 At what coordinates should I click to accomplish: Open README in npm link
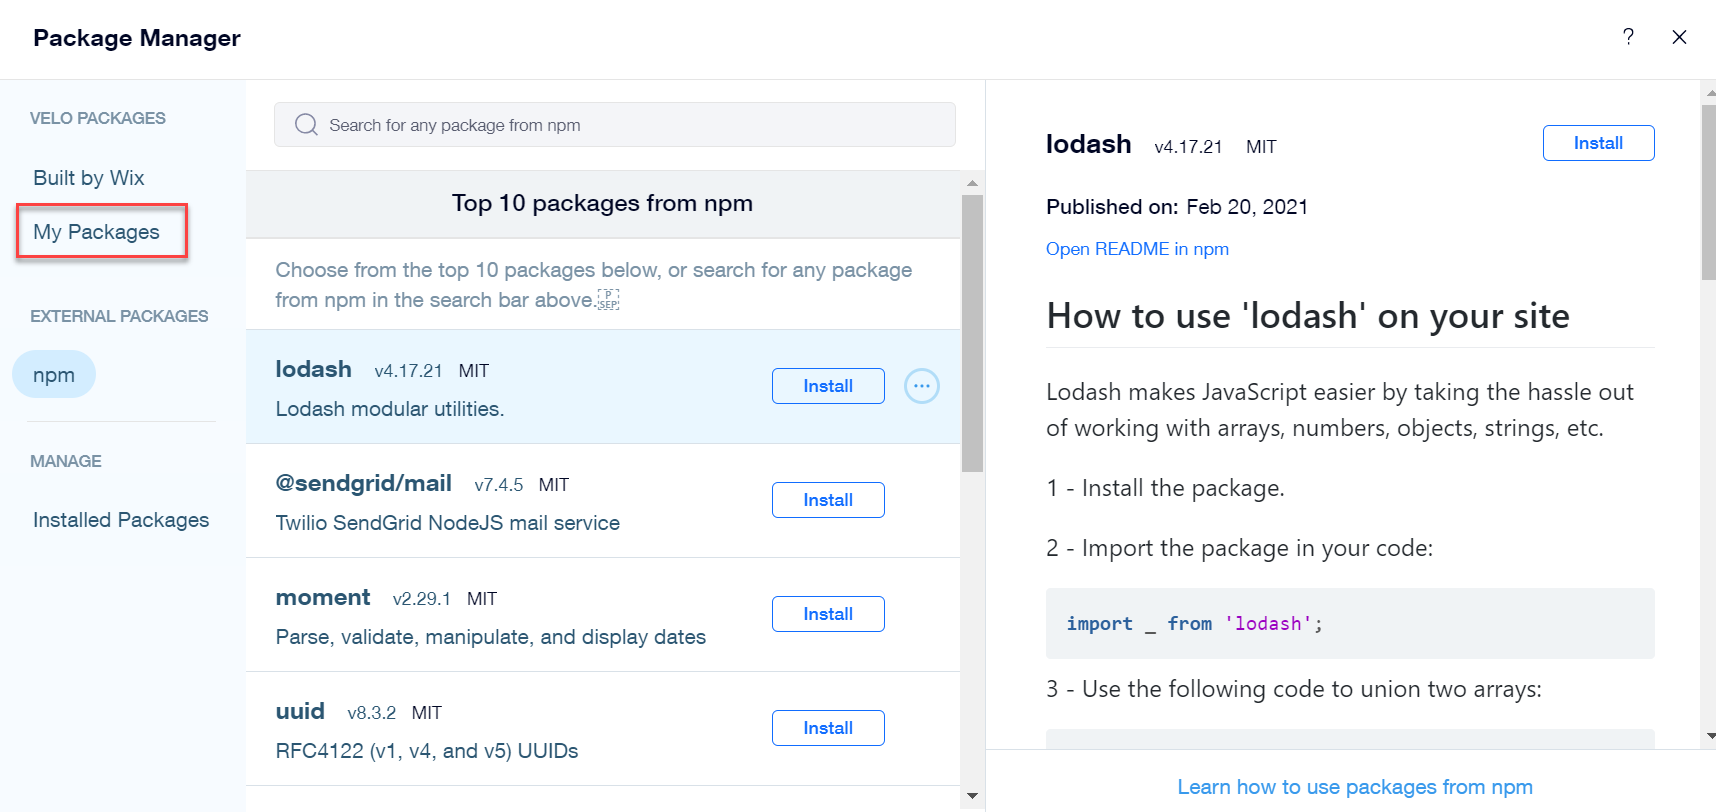click(x=1137, y=249)
